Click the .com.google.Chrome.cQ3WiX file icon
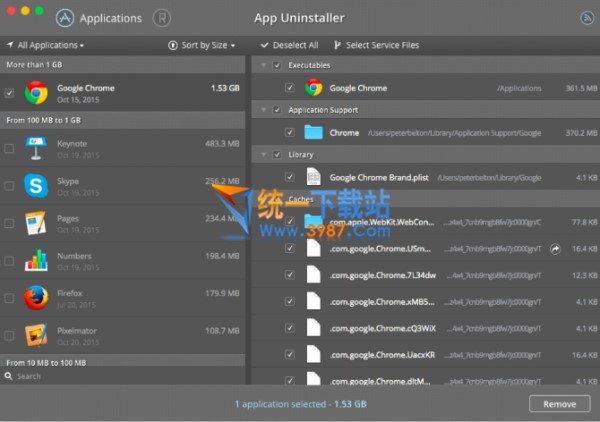This screenshot has width=600, height=422. [x=313, y=328]
